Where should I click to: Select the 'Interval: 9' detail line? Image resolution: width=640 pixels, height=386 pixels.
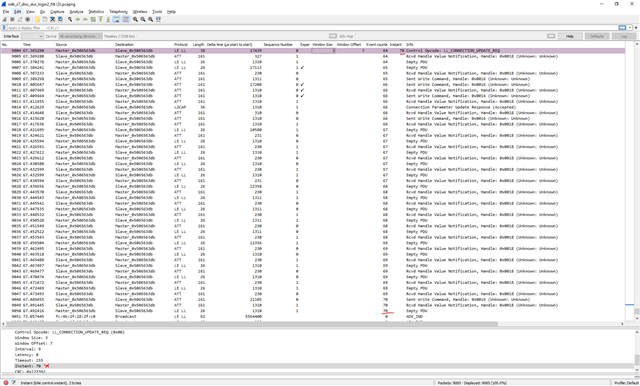28,349
